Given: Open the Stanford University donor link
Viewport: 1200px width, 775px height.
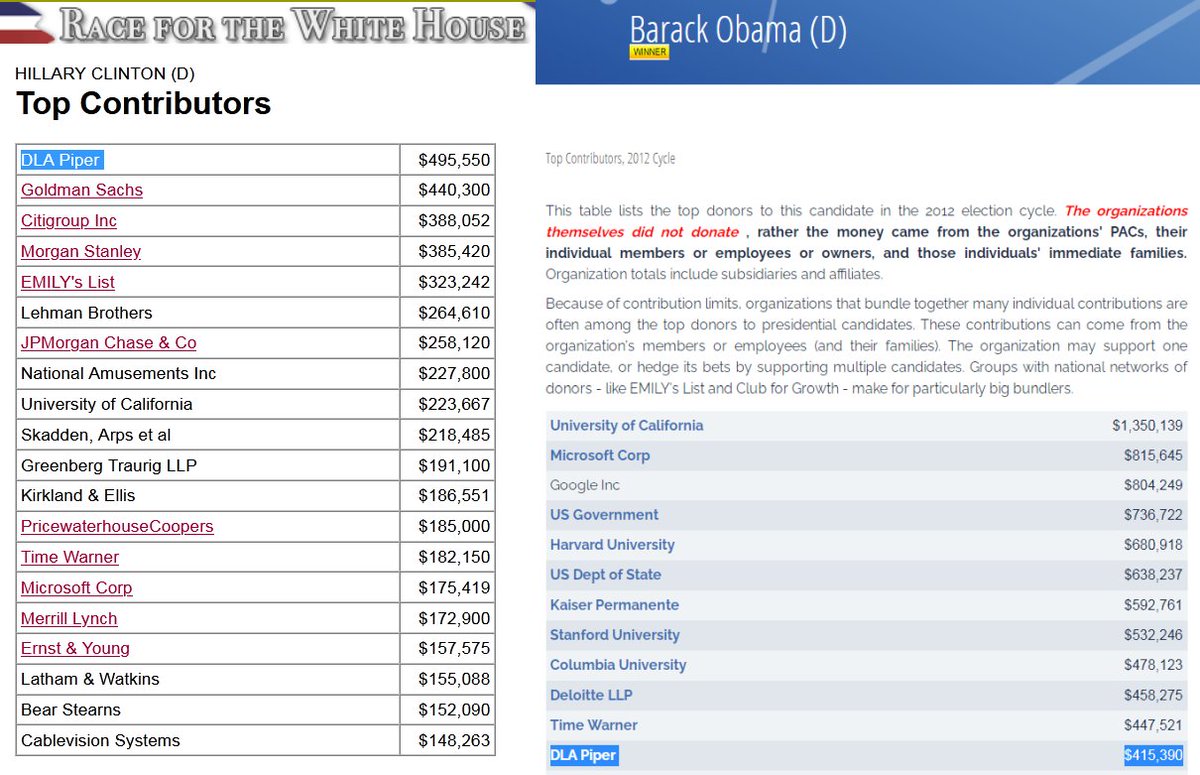Looking at the screenshot, I should 614,635.
